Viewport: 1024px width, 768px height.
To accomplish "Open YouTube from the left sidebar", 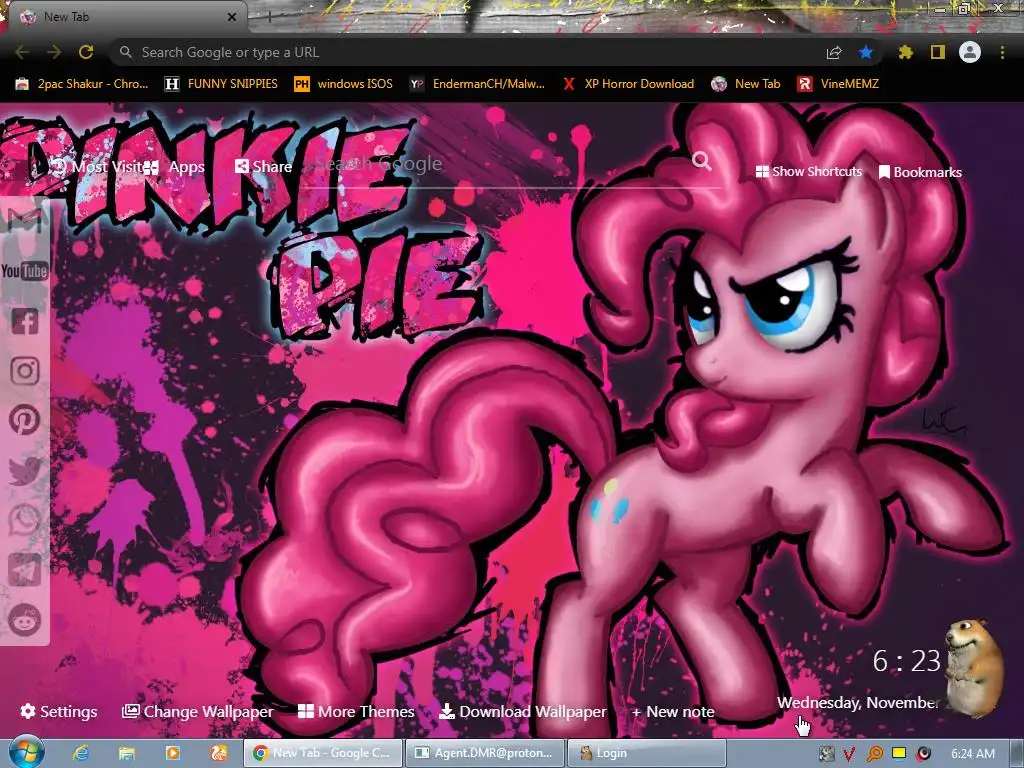I will pos(25,271).
